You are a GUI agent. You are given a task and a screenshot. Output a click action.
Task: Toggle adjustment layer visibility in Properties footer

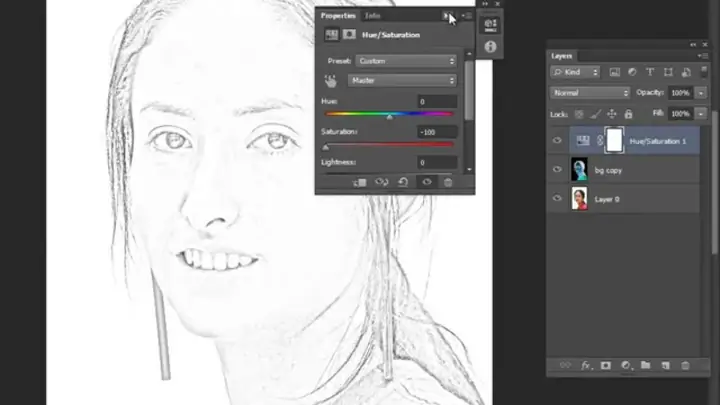click(427, 182)
